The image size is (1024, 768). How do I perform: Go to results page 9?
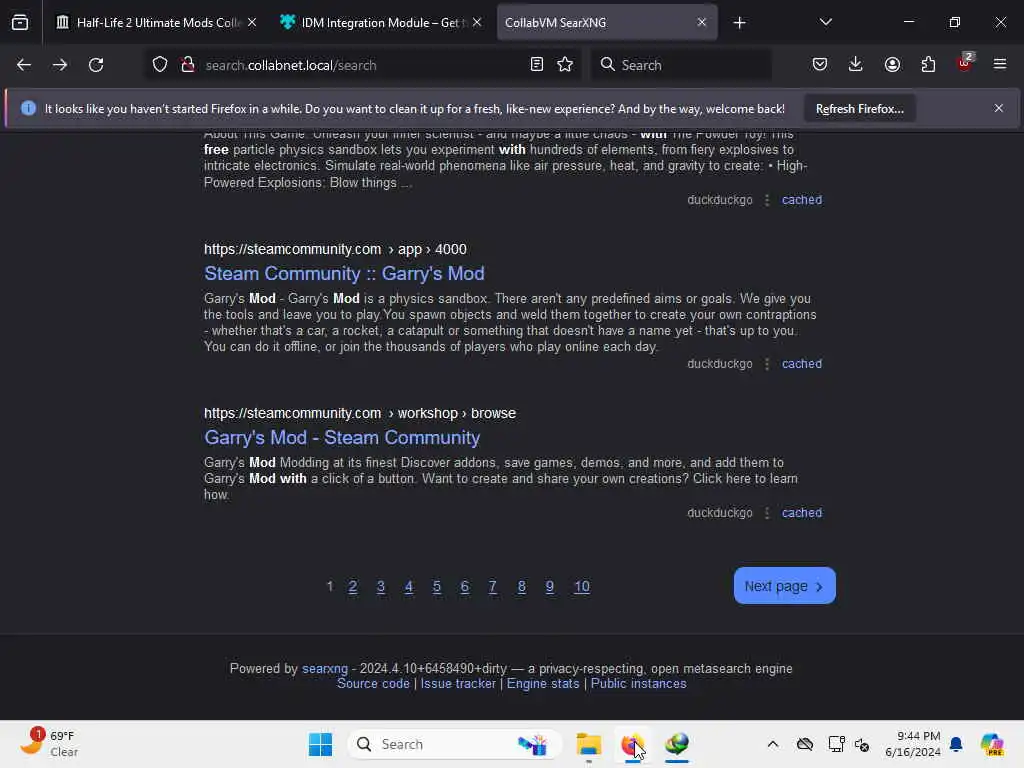tap(550, 586)
